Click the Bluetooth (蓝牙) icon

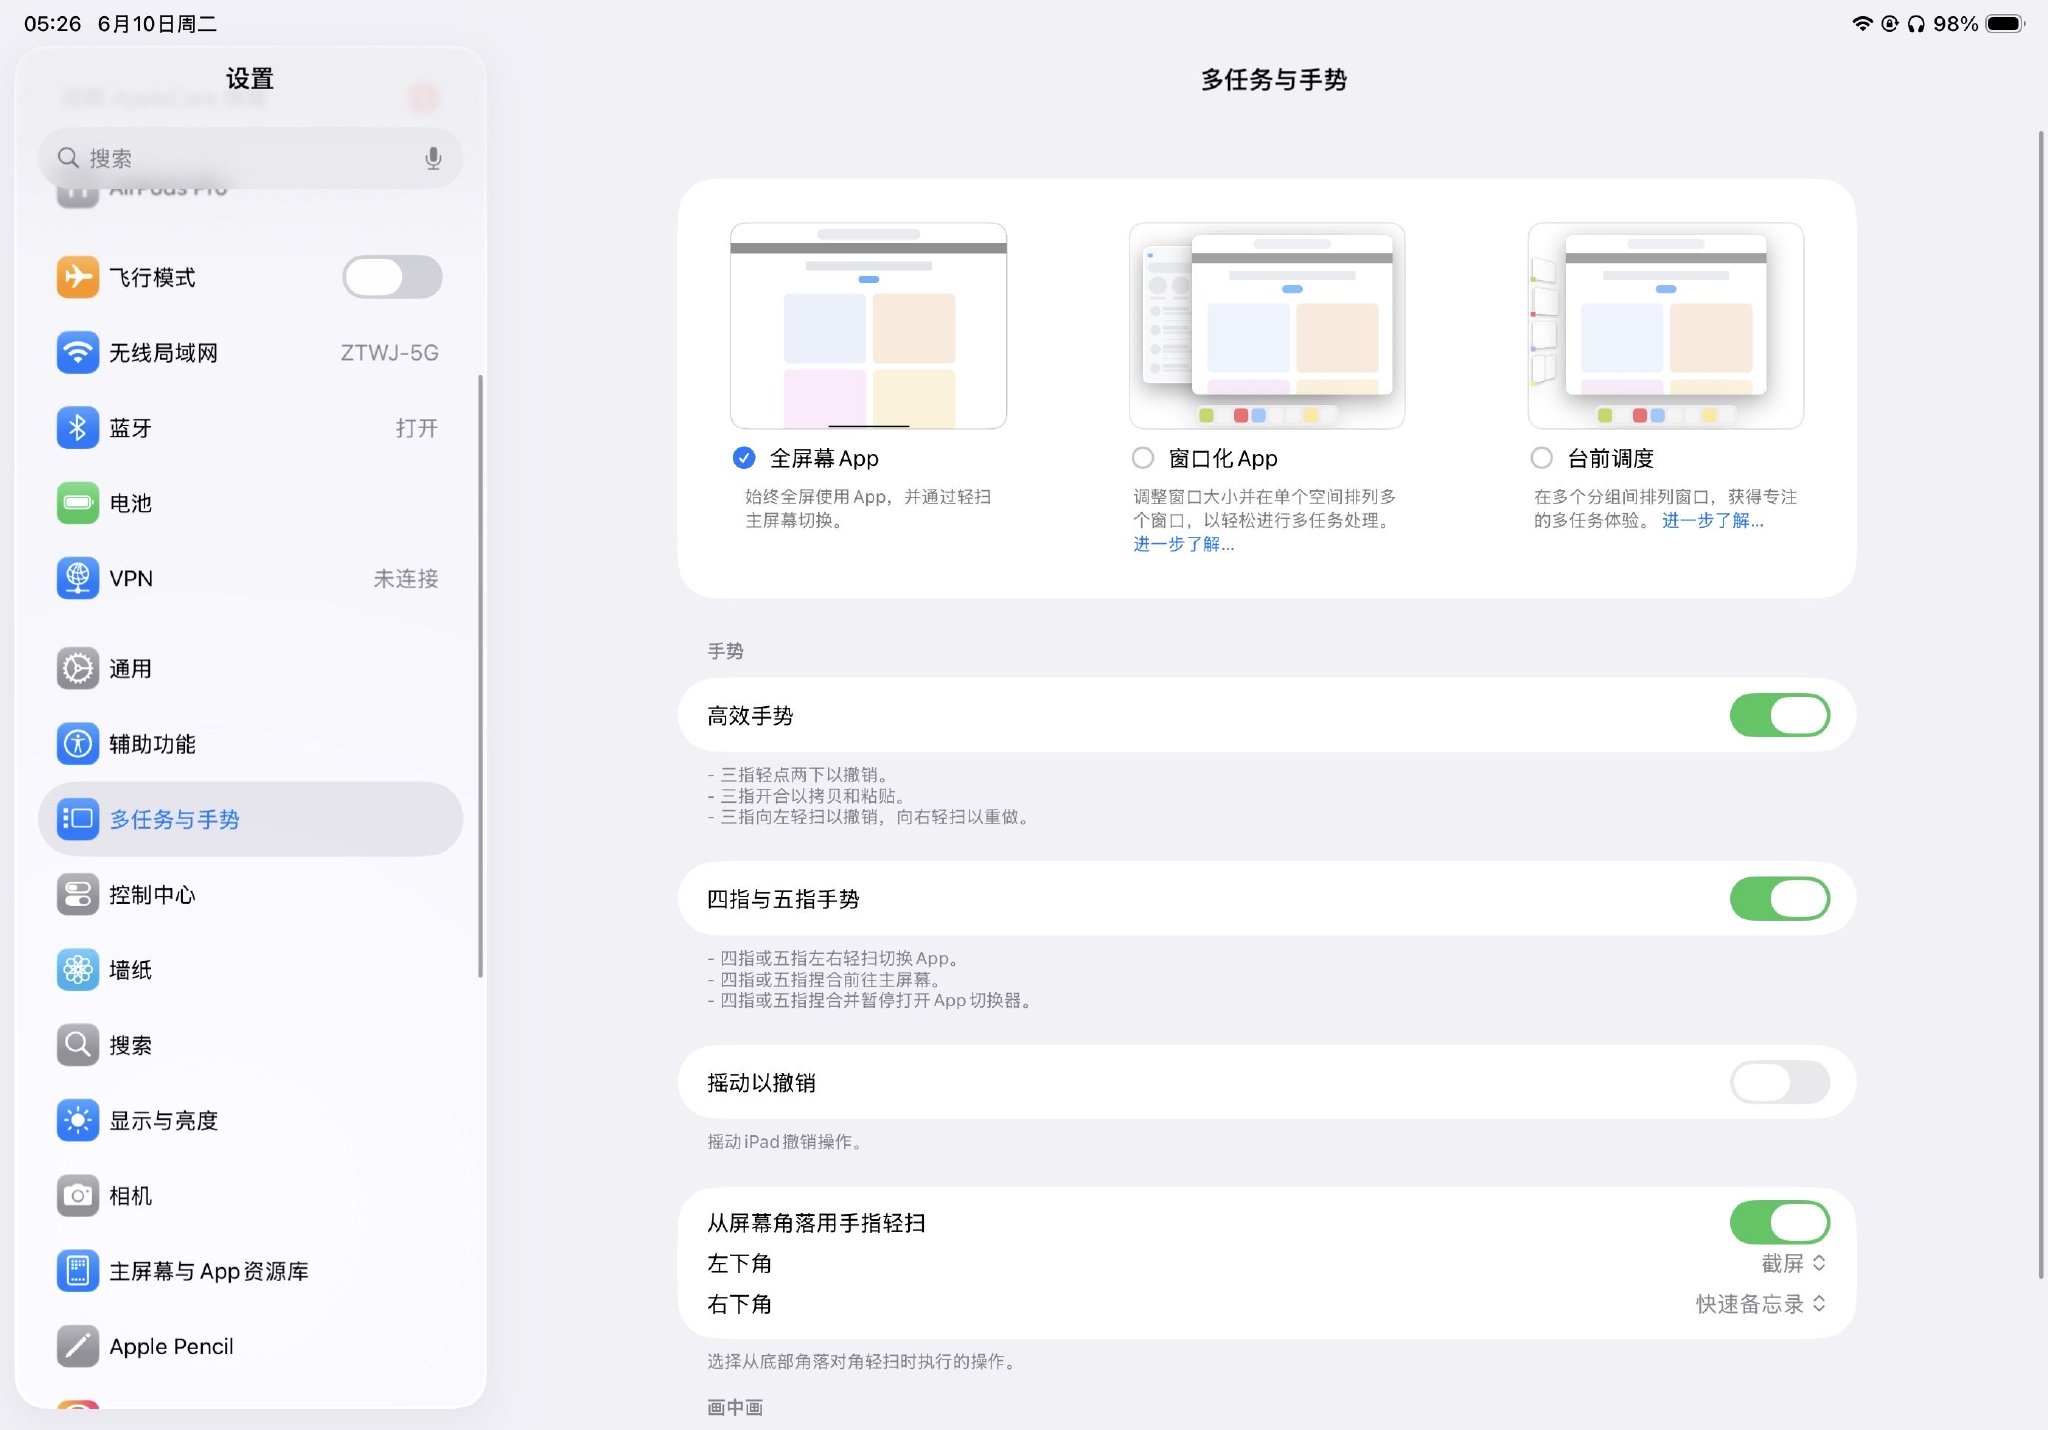[77, 427]
